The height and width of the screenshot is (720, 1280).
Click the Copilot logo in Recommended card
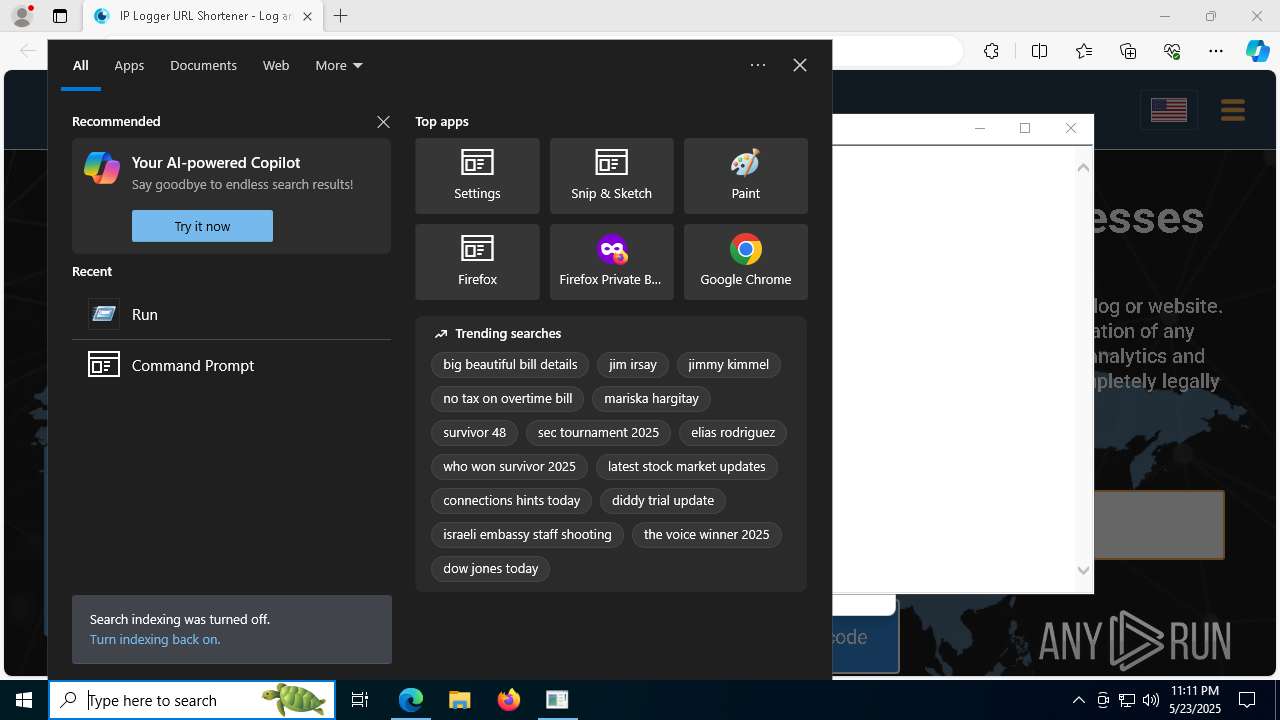pos(102,168)
